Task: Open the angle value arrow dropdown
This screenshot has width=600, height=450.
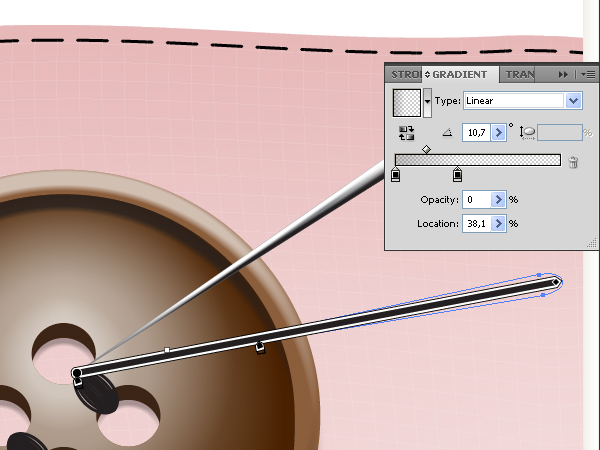Action: [x=498, y=132]
